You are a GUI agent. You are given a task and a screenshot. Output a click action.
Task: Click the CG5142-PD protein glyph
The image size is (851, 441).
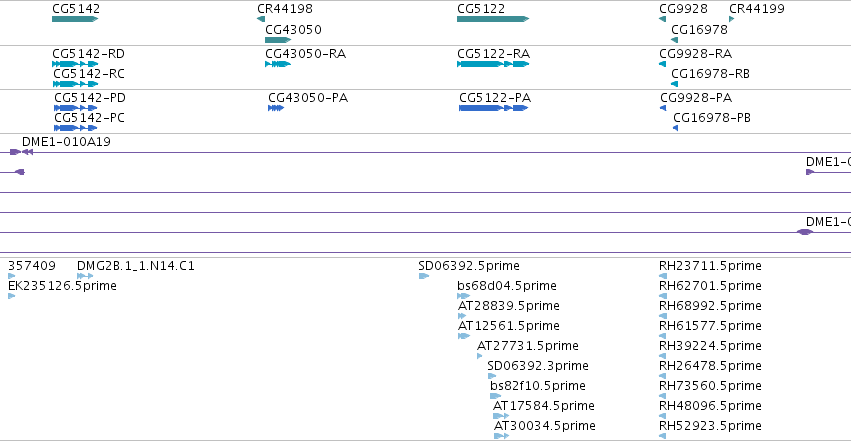click(x=75, y=108)
